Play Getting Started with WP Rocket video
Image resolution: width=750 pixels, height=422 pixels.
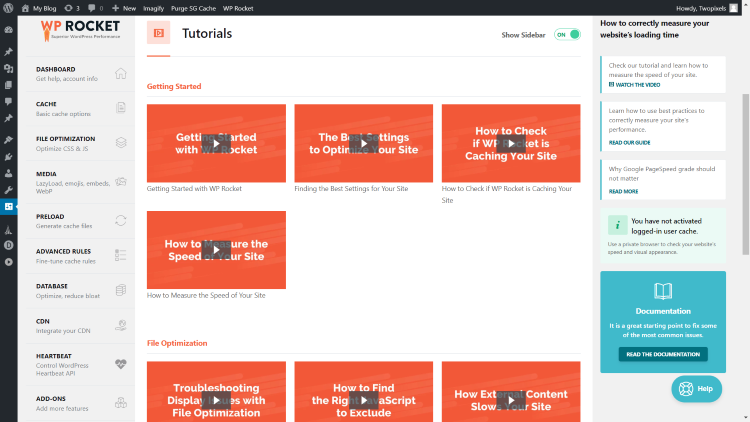[x=216, y=143]
